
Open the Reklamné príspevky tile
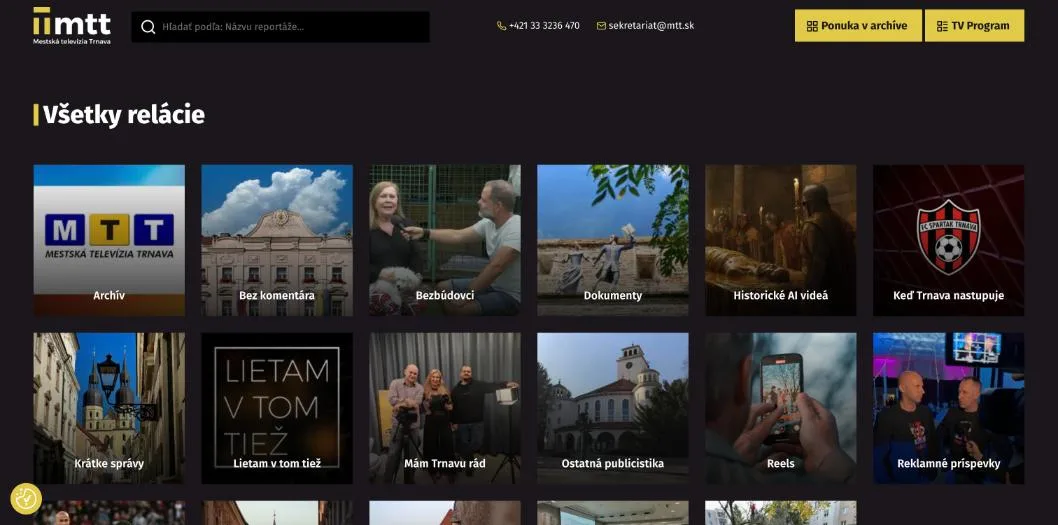[x=949, y=408]
